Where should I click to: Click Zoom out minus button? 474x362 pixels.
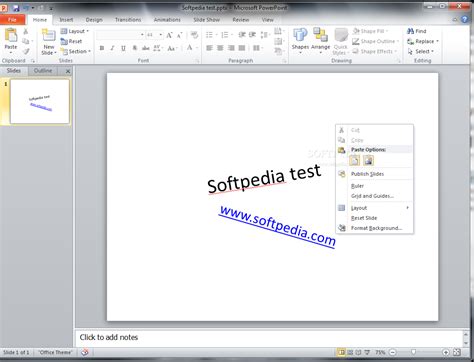tap(393, 352)
